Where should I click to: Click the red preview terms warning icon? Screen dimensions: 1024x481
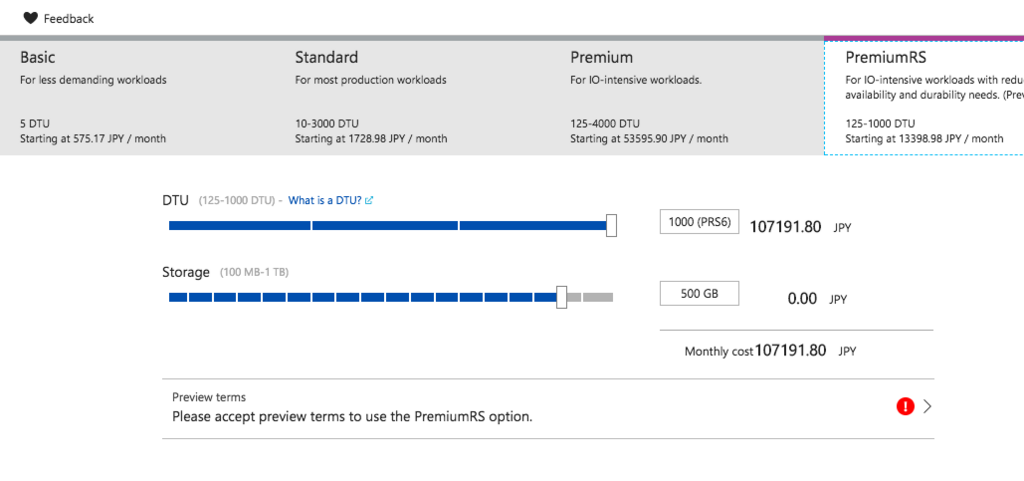(905, 406)
